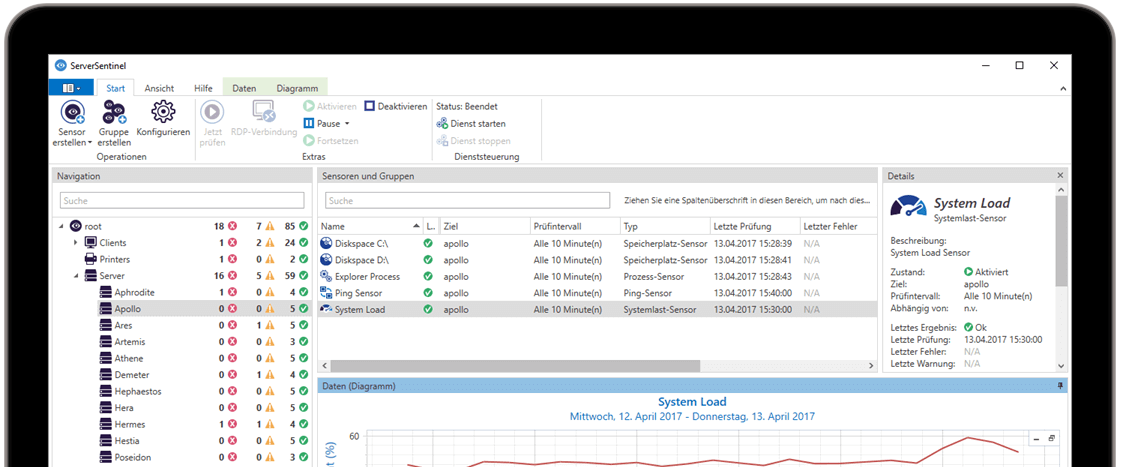Select Hermes server in the tree
The height and width of the screenshot is (467, 1121).
pyautogui.click(x=129, y=424)
